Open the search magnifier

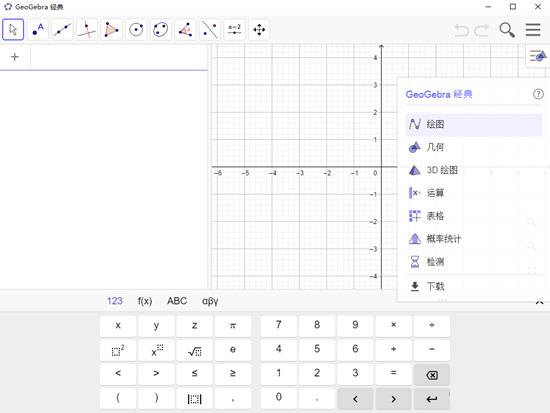coord(507,30)
